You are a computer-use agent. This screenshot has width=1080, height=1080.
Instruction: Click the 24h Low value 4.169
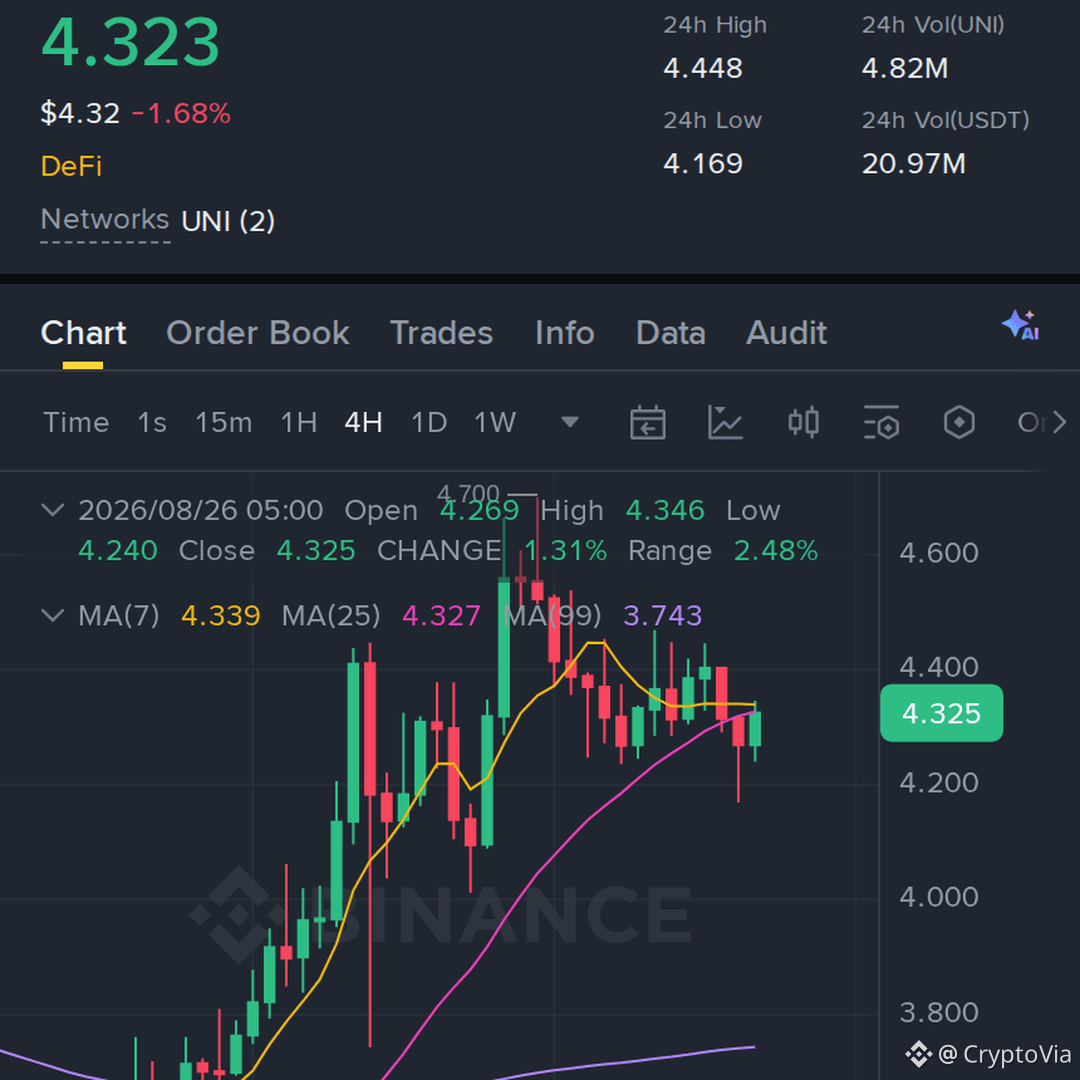coord(703,163)
